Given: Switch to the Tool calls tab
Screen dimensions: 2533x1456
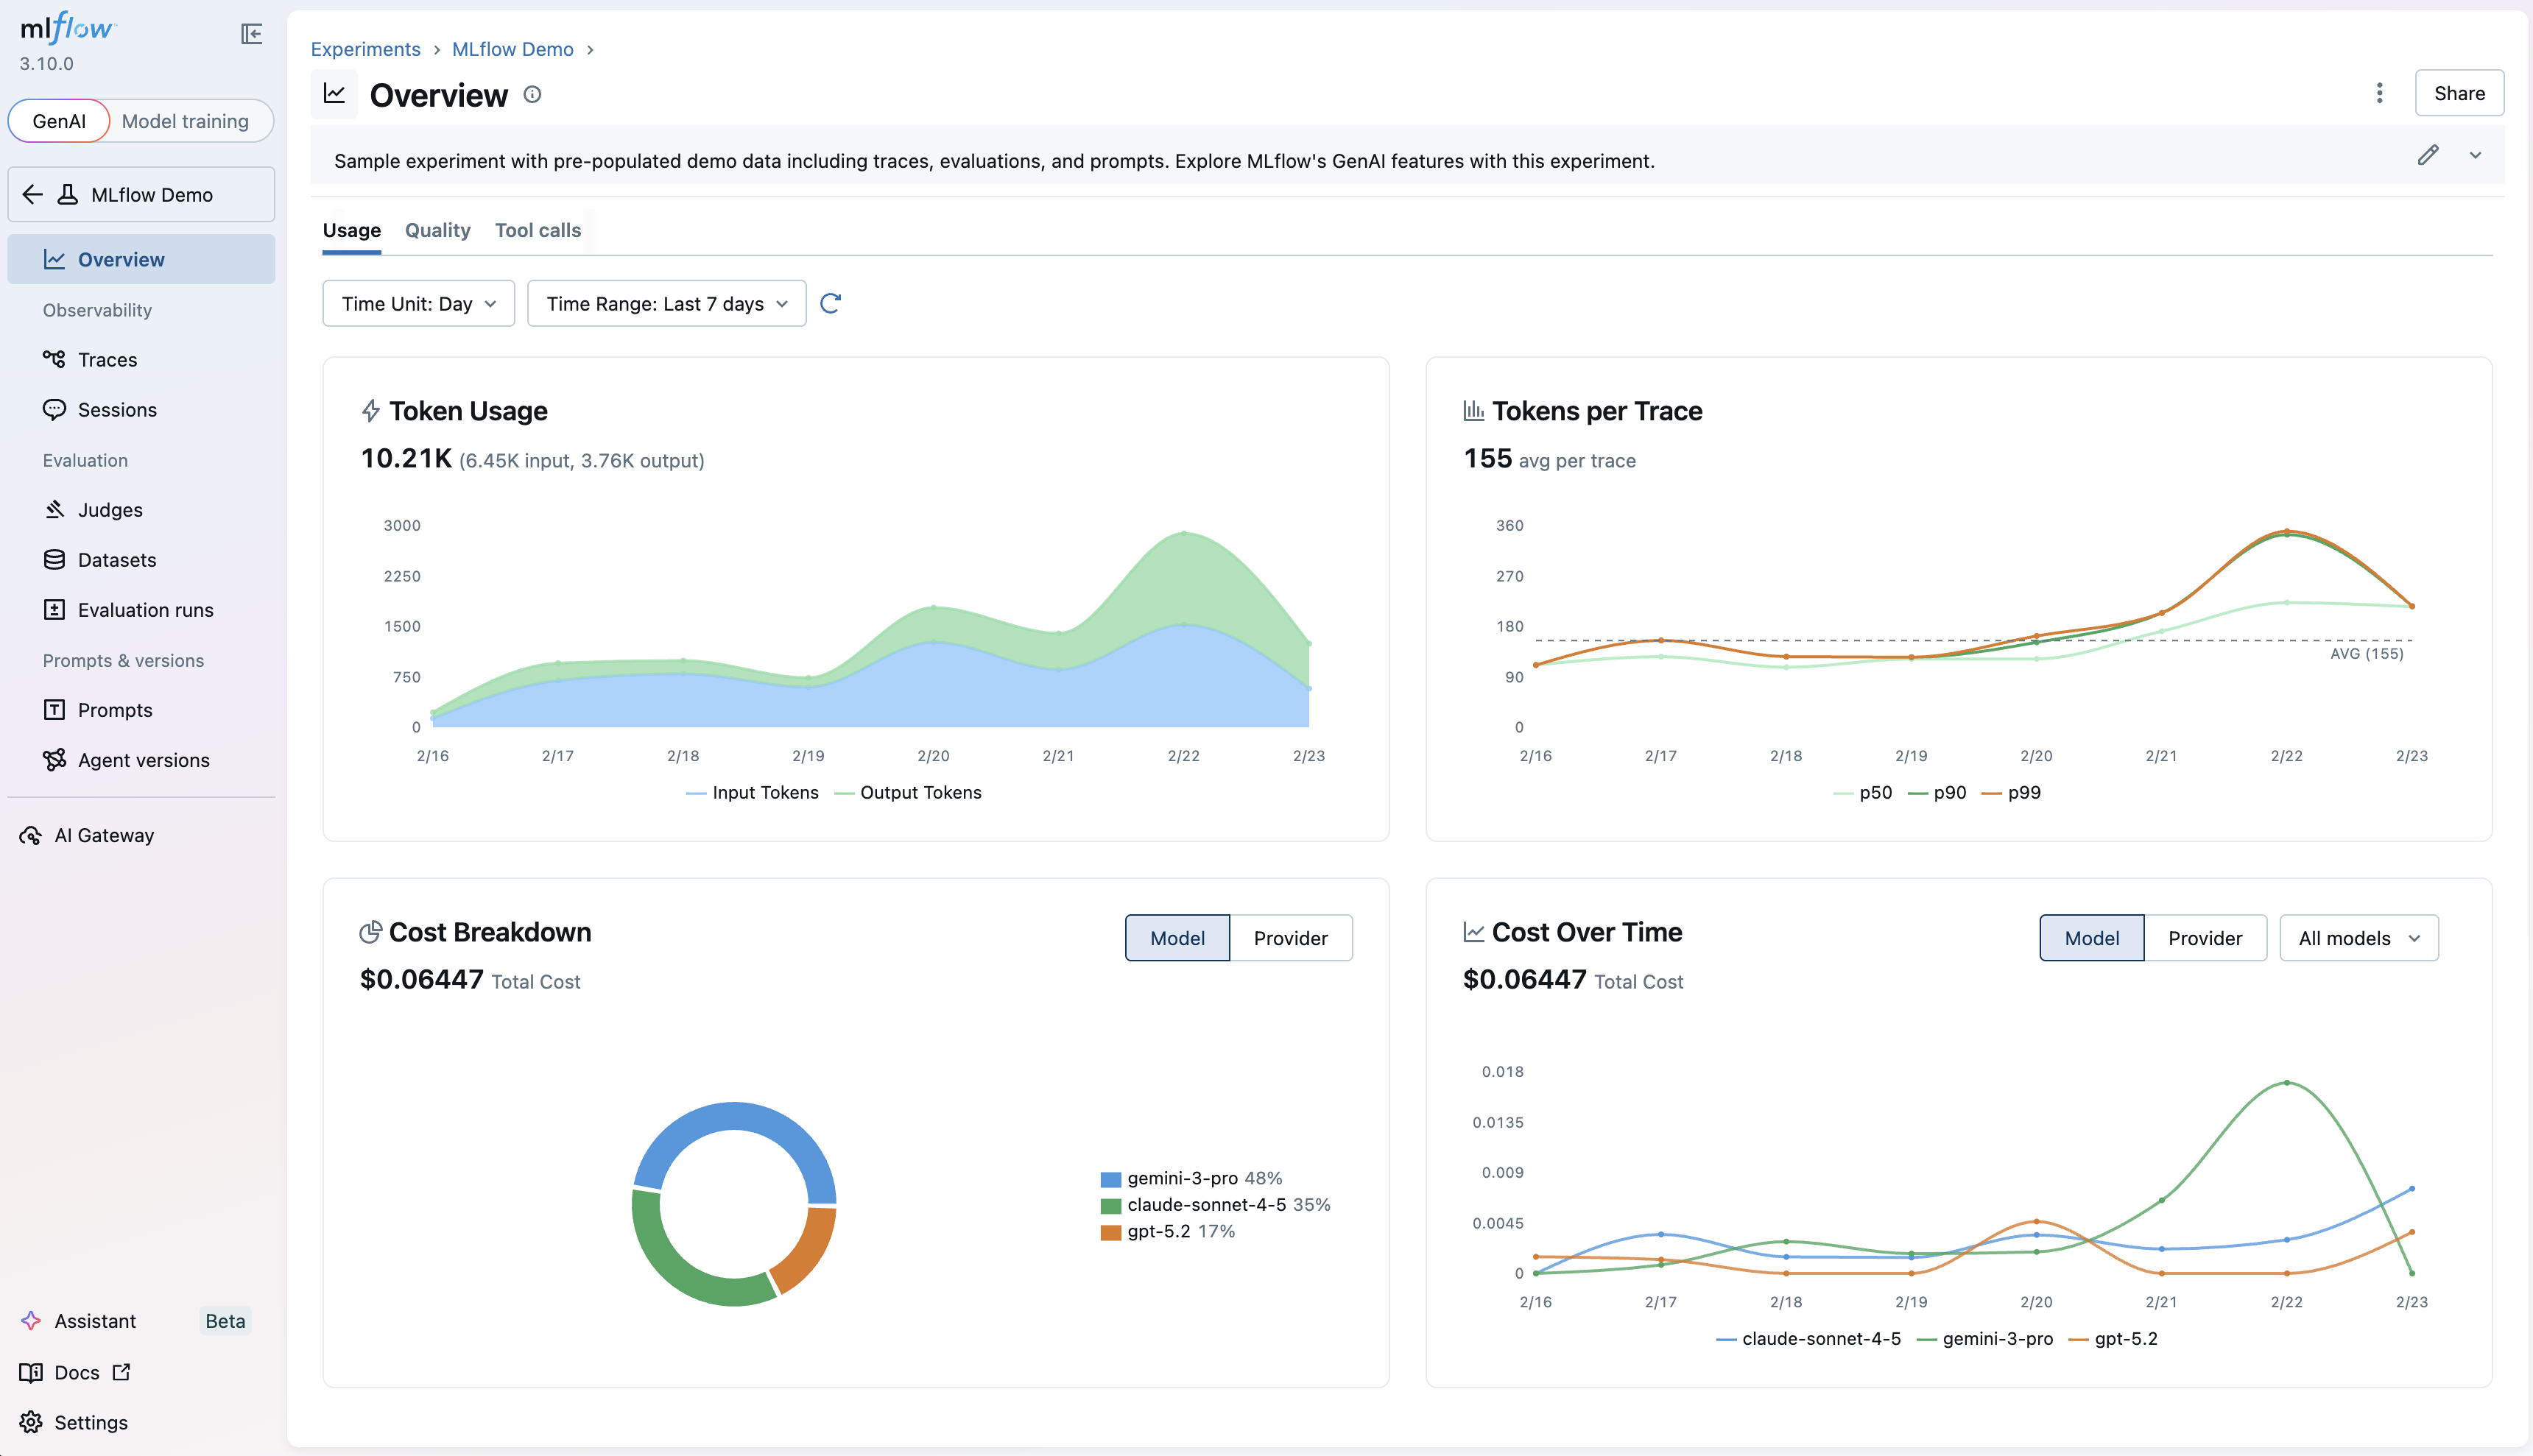Looking at the screenshot, I should point(537,230).
